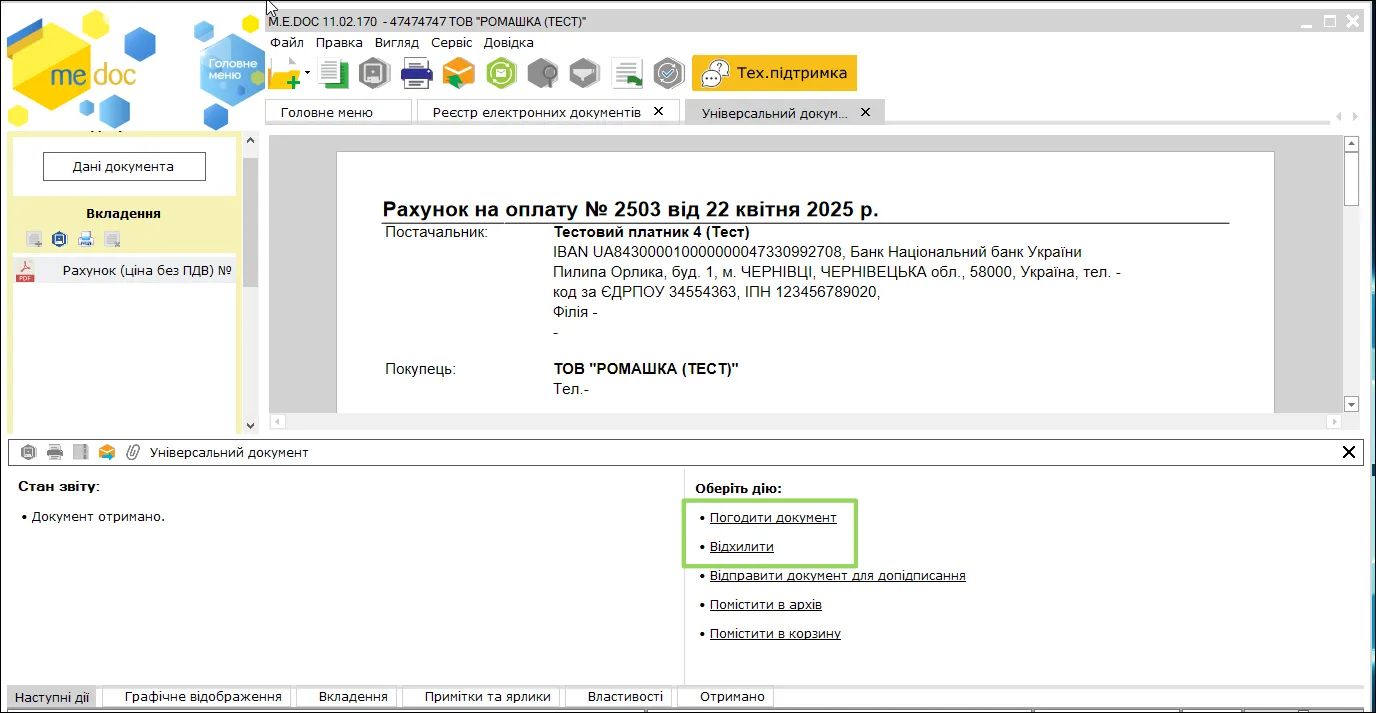The height and width of the screenshot is (713, 1376).
Task: Click supplier name Тестовий платник 4 (Тест)
Action: click(x=652, y=232)
